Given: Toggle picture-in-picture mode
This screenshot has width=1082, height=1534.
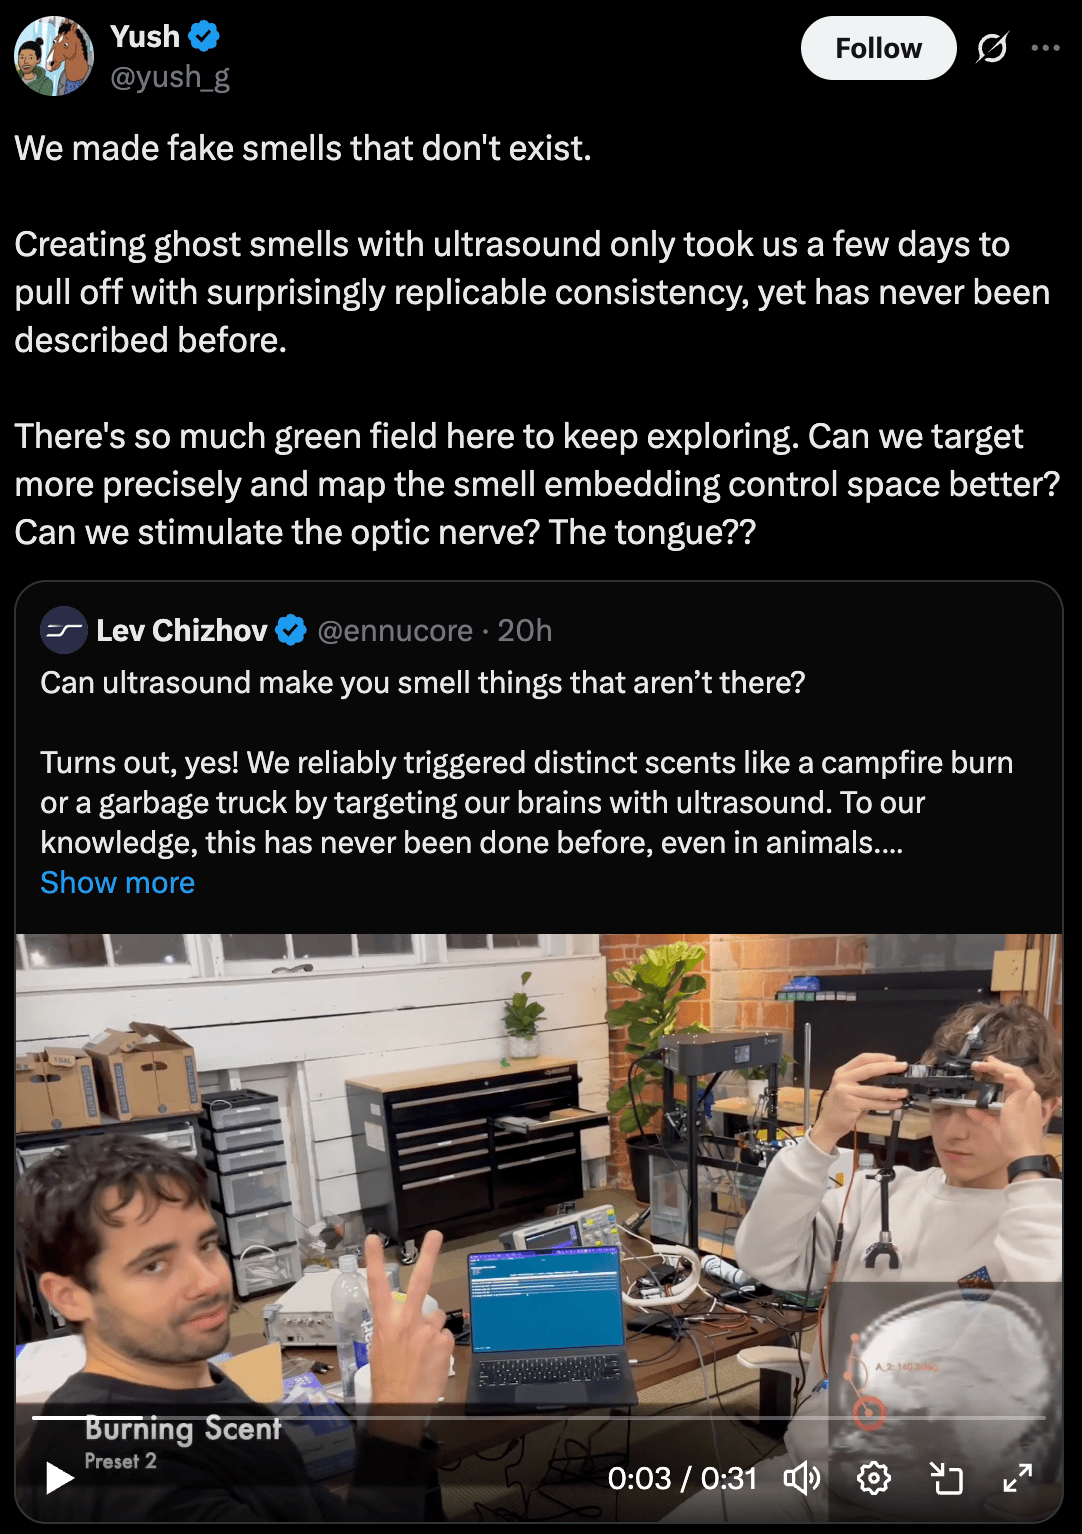Looking at the screenshot, I should pyautogui.click(x=946, y=1478).
